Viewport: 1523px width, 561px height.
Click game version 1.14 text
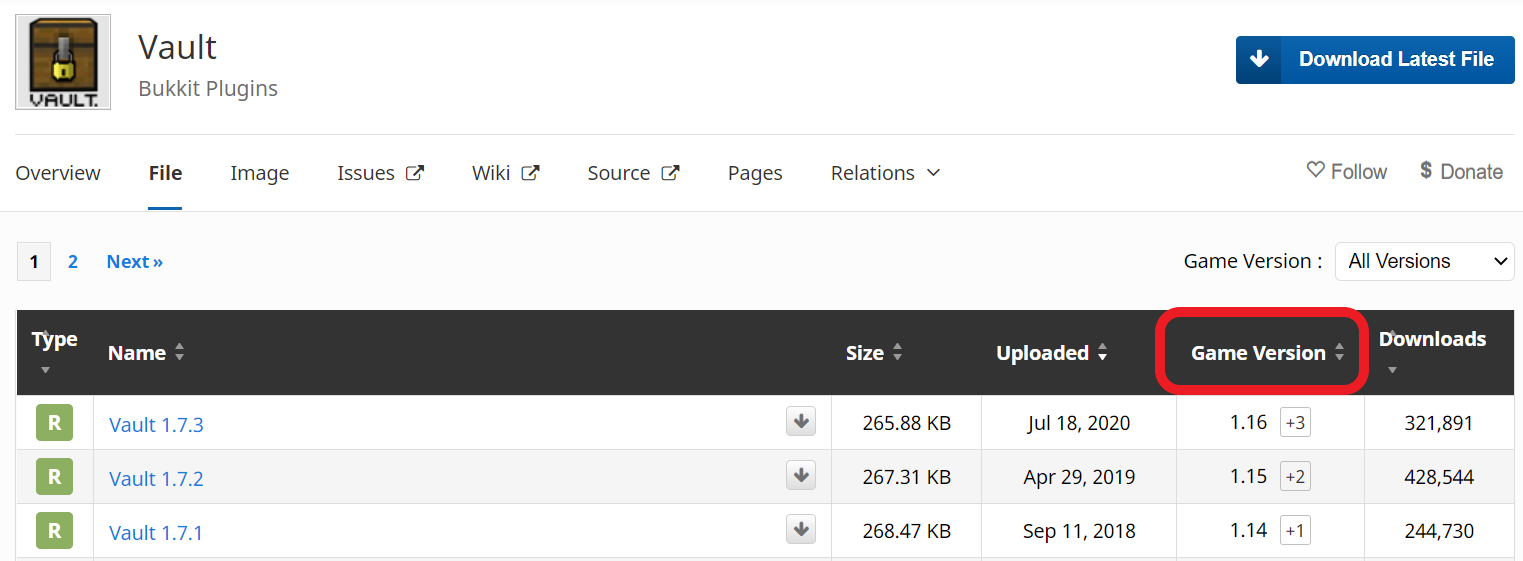(x=1248, y=531)
